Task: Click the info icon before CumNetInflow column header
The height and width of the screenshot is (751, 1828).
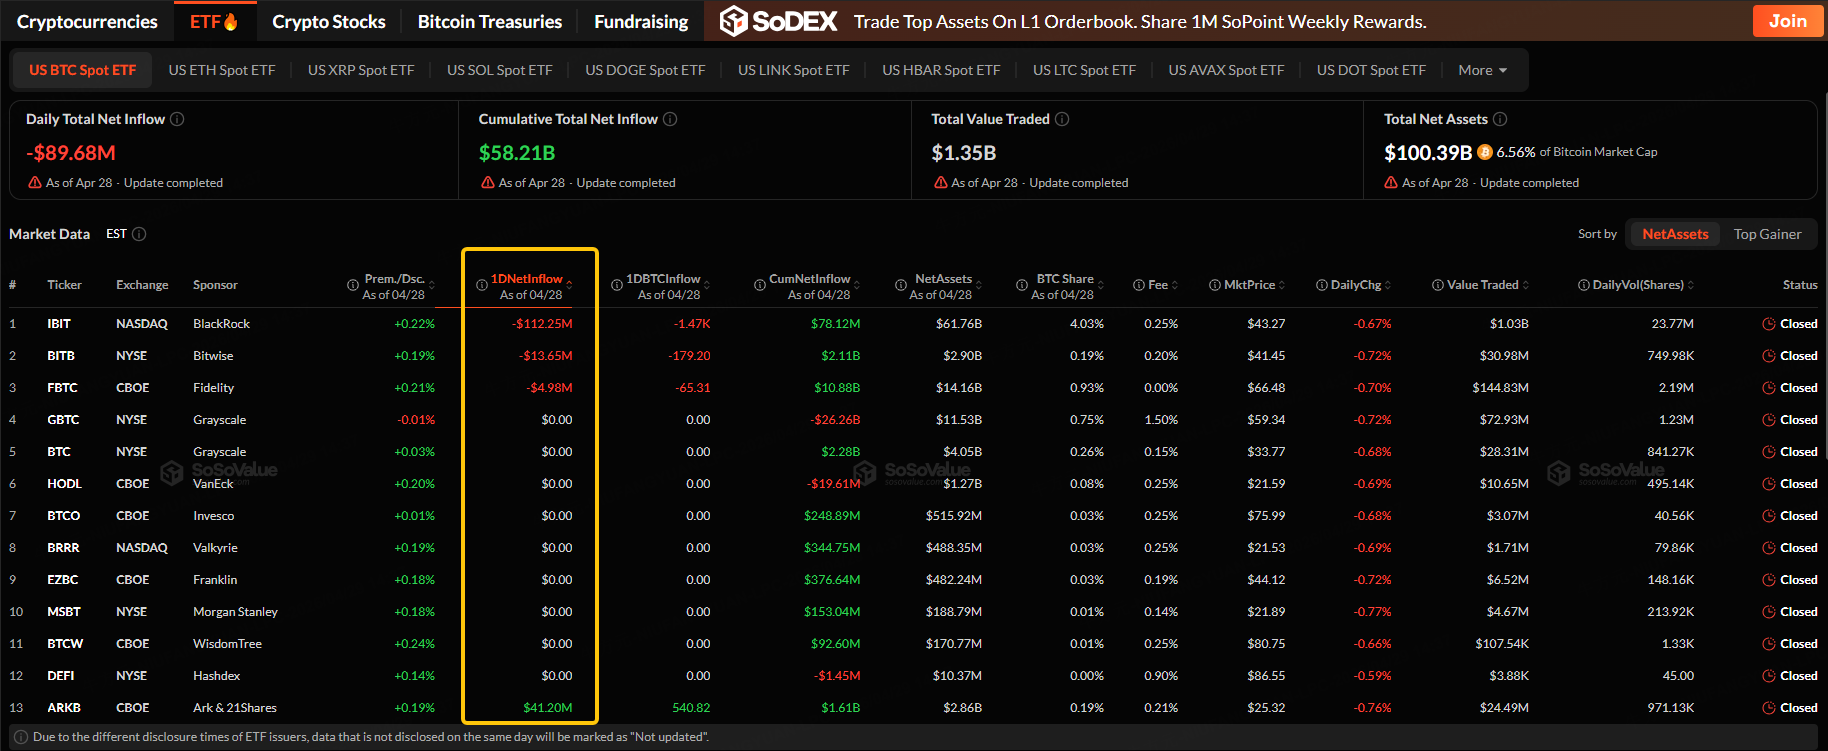Action: coord(760,285)
